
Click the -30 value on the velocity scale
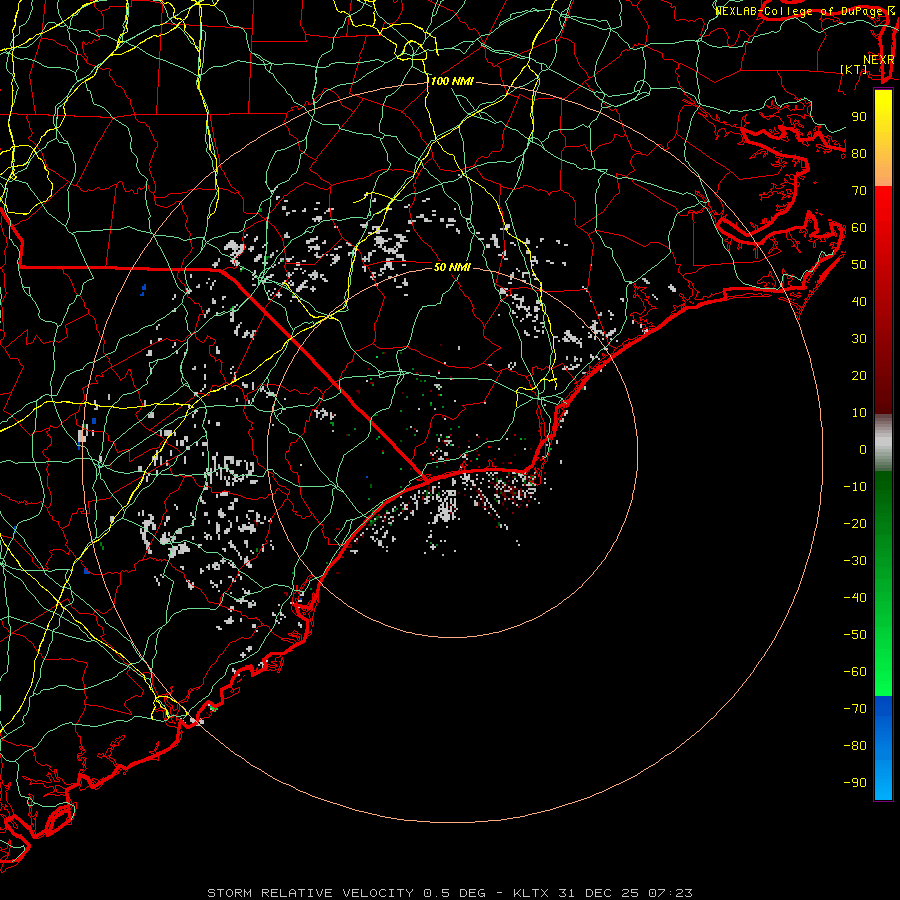(x=856, y=561)
